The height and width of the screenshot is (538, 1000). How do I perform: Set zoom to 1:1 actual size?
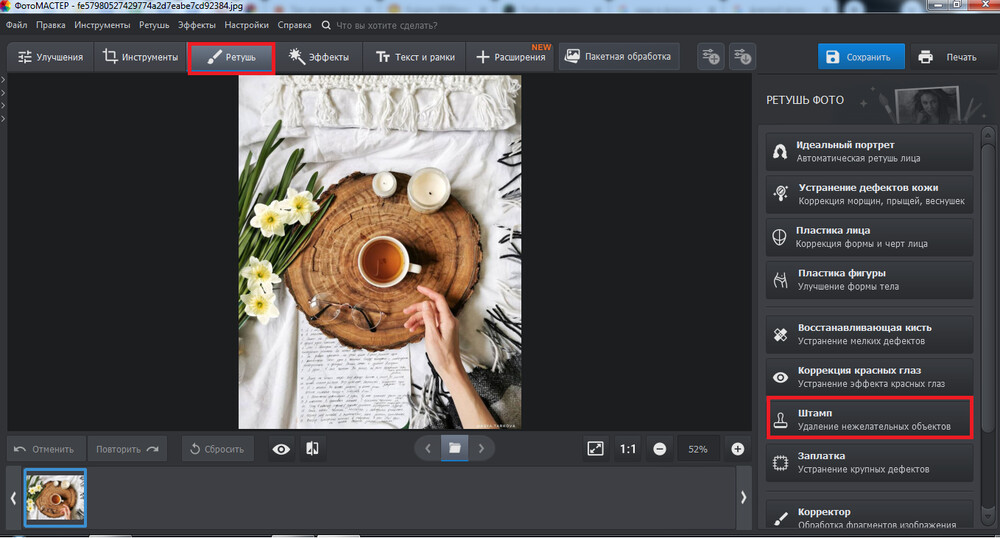(627, 449)
